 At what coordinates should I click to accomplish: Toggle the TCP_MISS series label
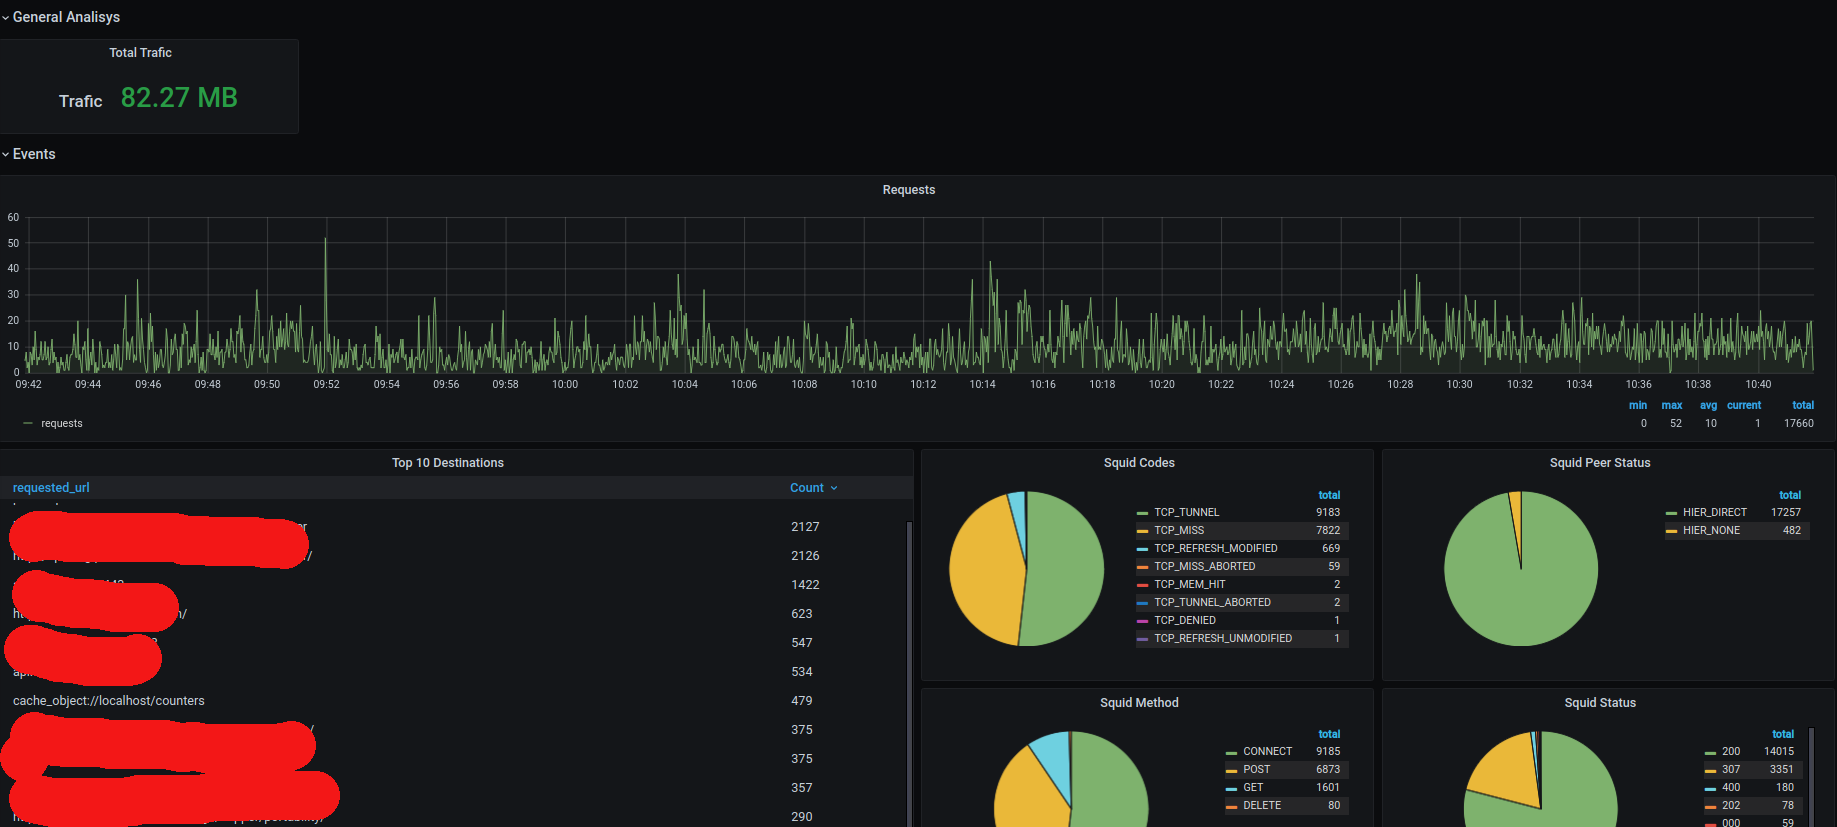[x=1179, y=531]
